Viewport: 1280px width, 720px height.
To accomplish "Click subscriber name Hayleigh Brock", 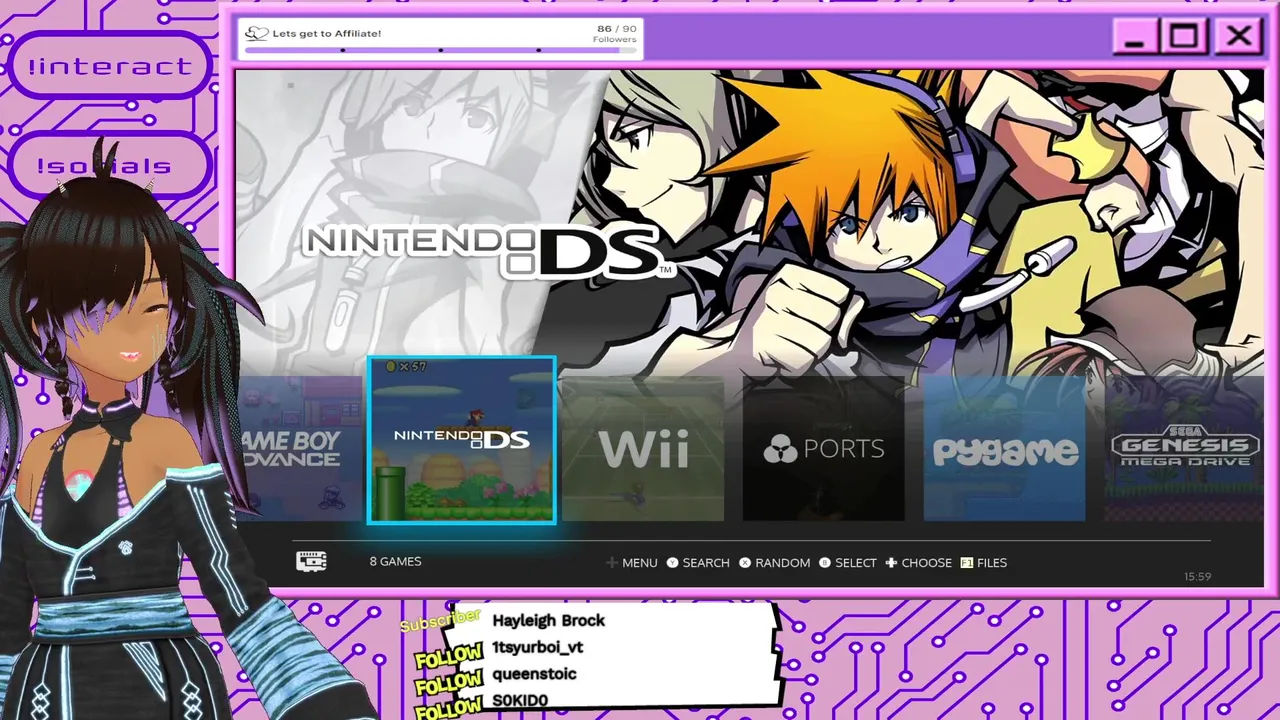I will [548, 620].
